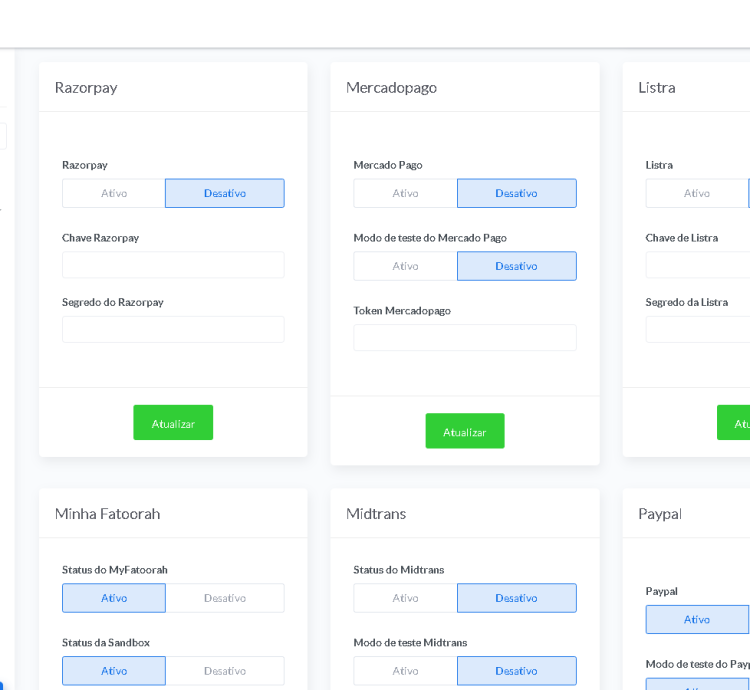
Task: Activate Listra using its Ativo option
Action: point(697,193)
